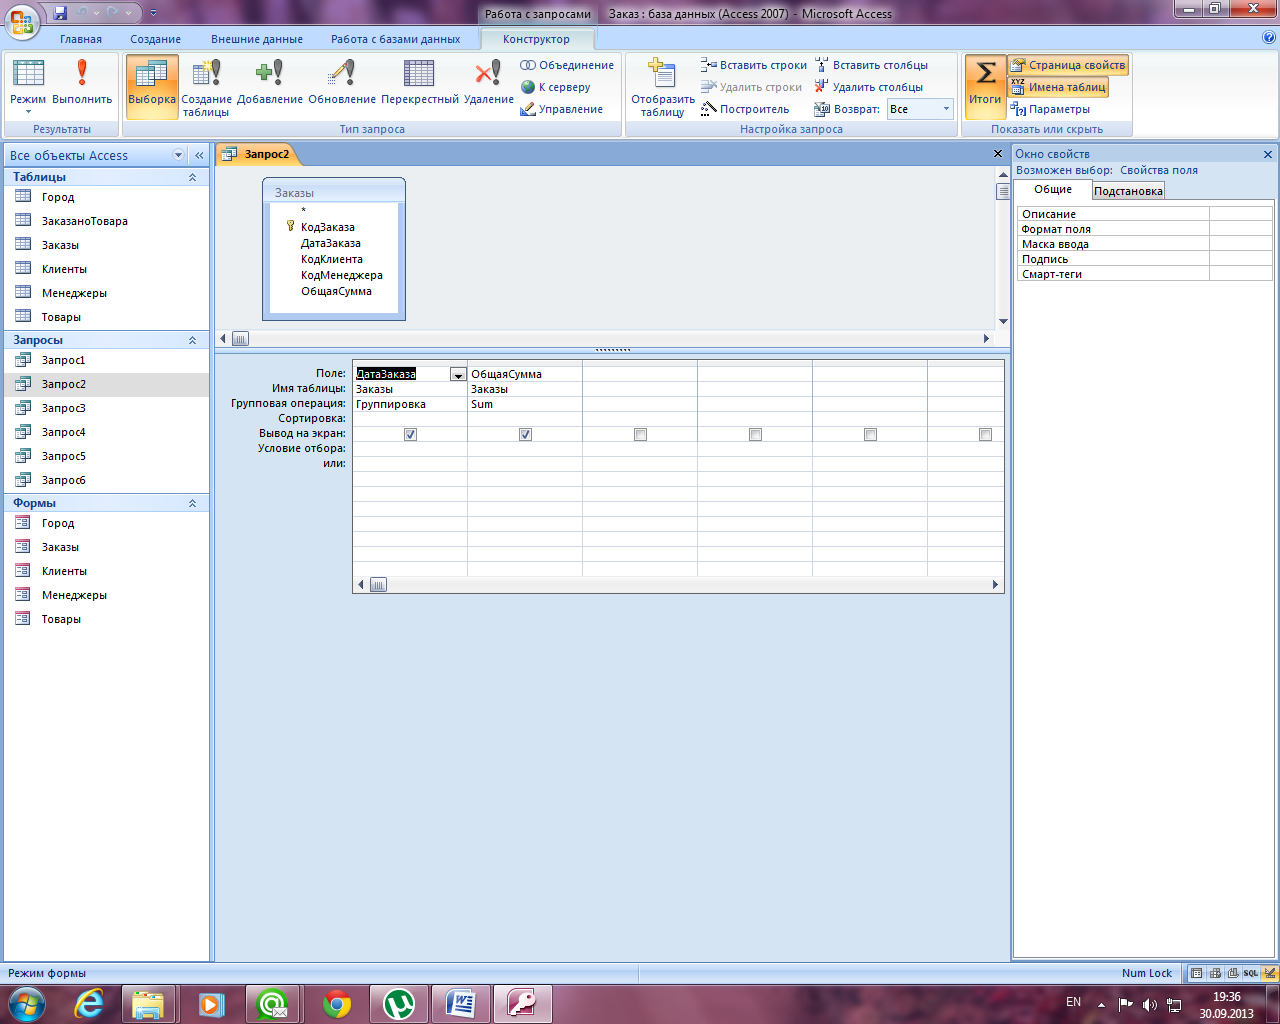The width and height of the screenshot is (1280, 1024).
Task: Run the query with Выполнить
Action: [82, 84]
